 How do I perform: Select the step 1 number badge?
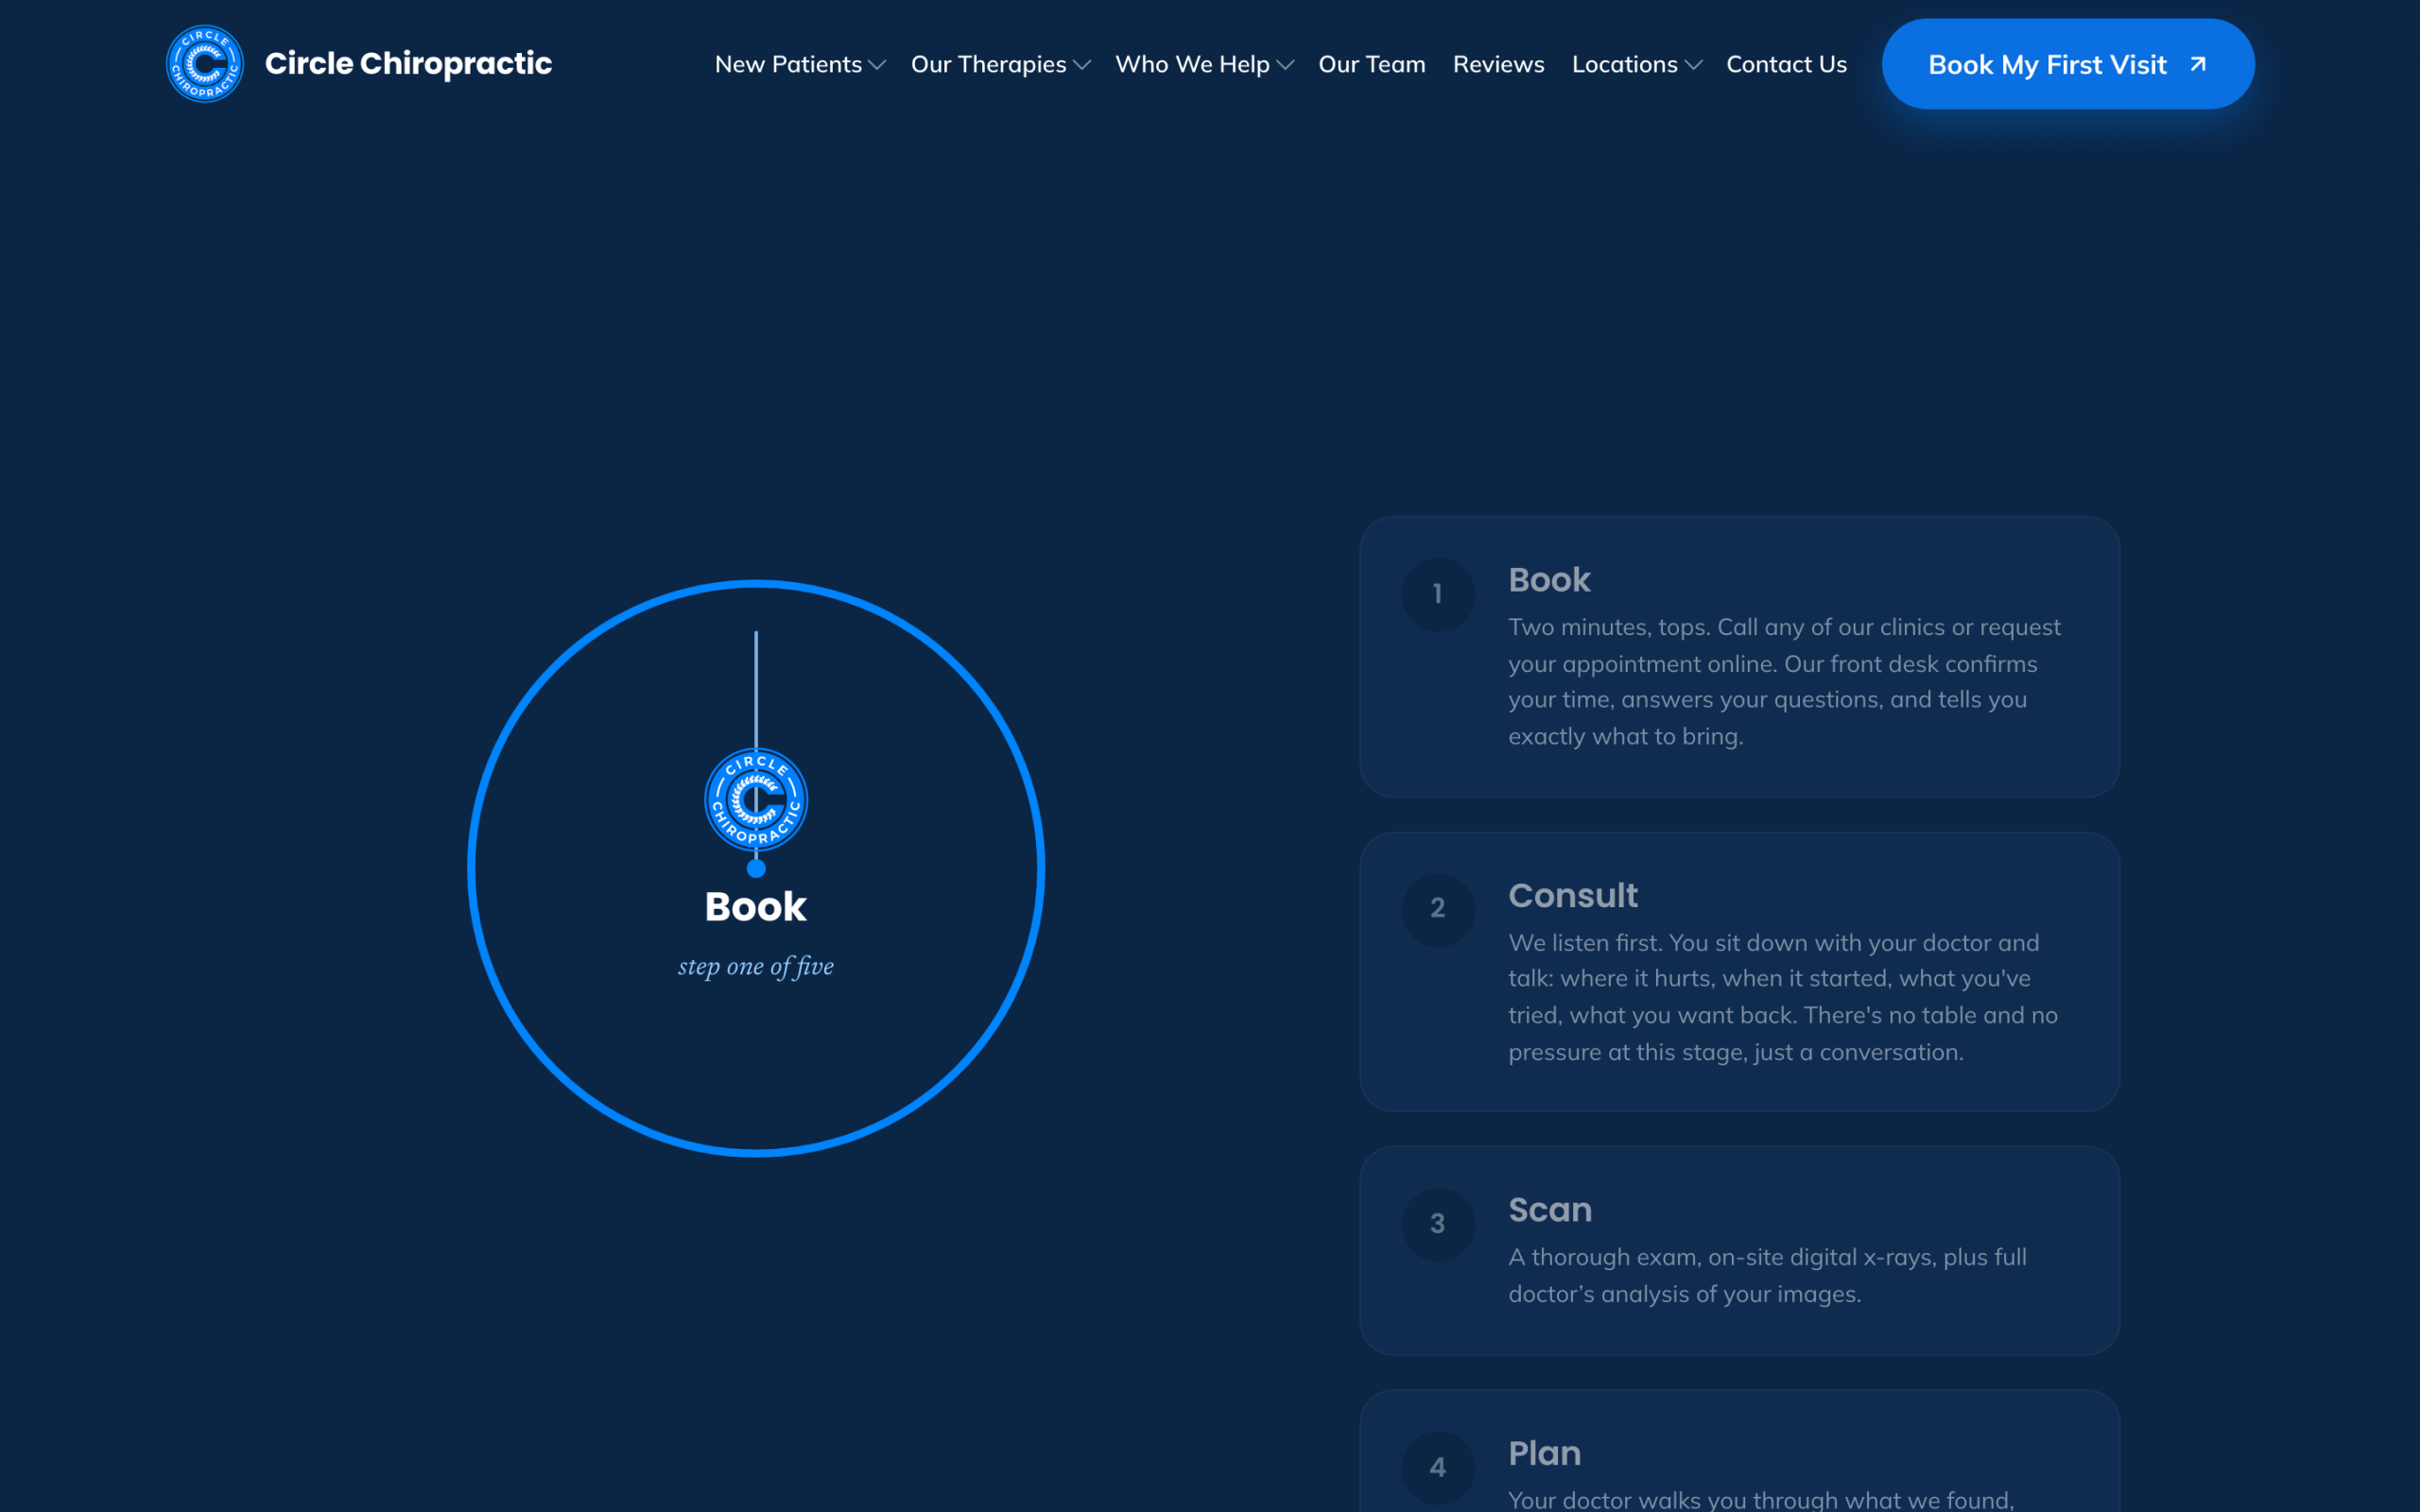point(1438,594)
